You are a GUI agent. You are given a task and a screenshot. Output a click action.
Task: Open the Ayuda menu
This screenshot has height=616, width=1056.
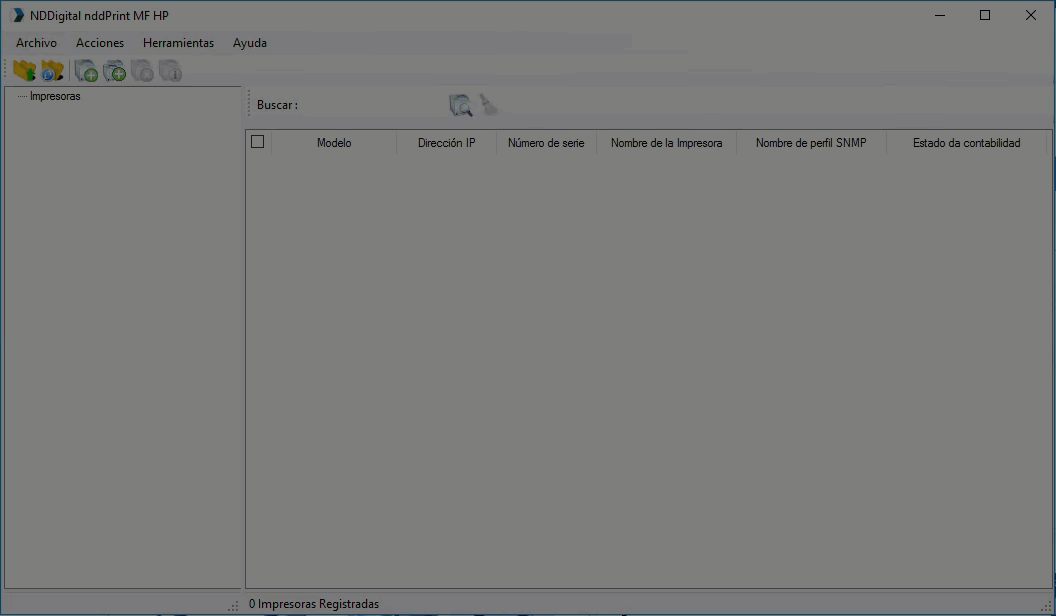[x=249, y=43]
